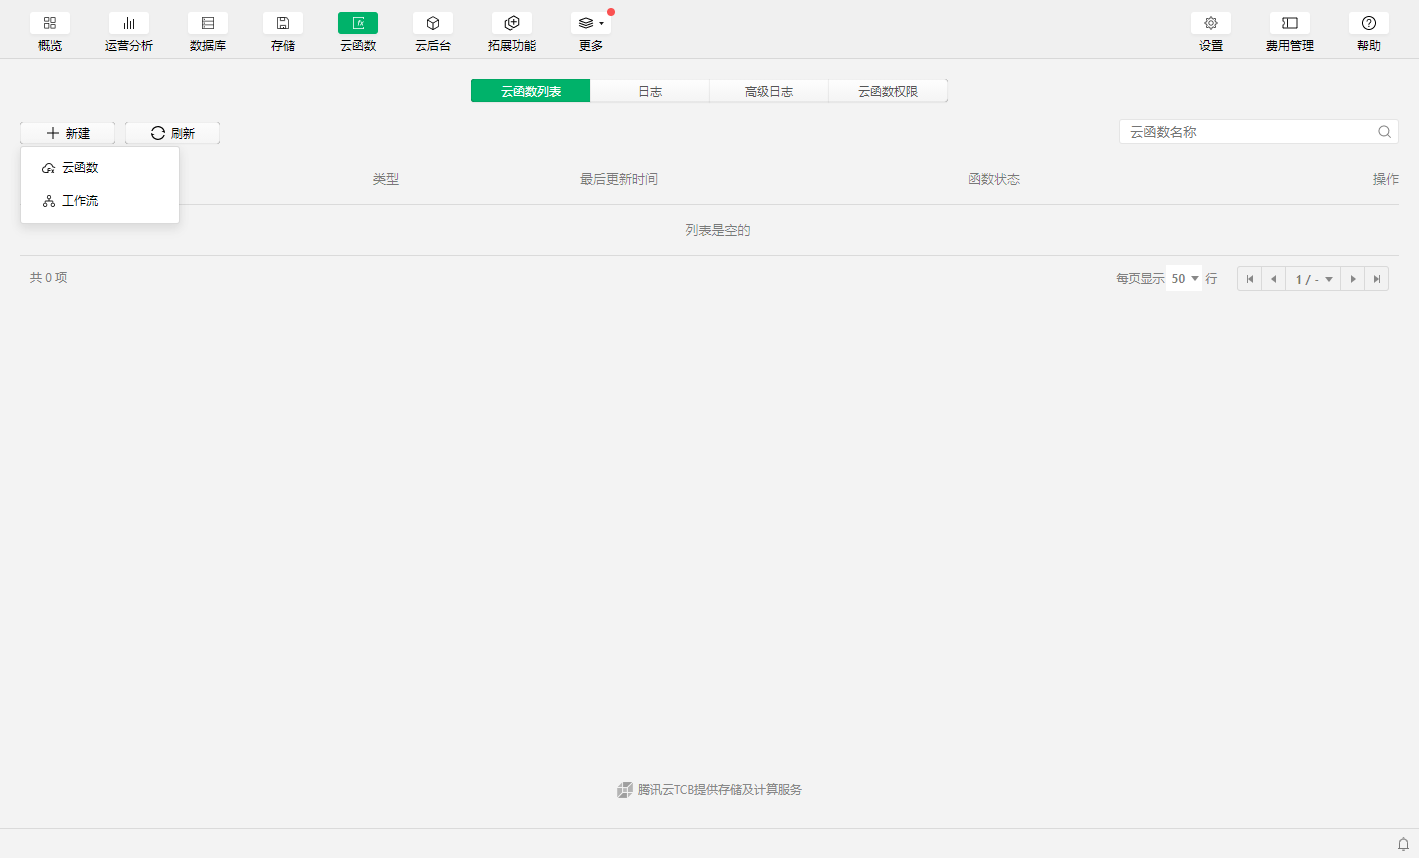This screenshot has height=858, width=1419.
Task: Choose 工作流 from the new menu
Action: (100, 201)
